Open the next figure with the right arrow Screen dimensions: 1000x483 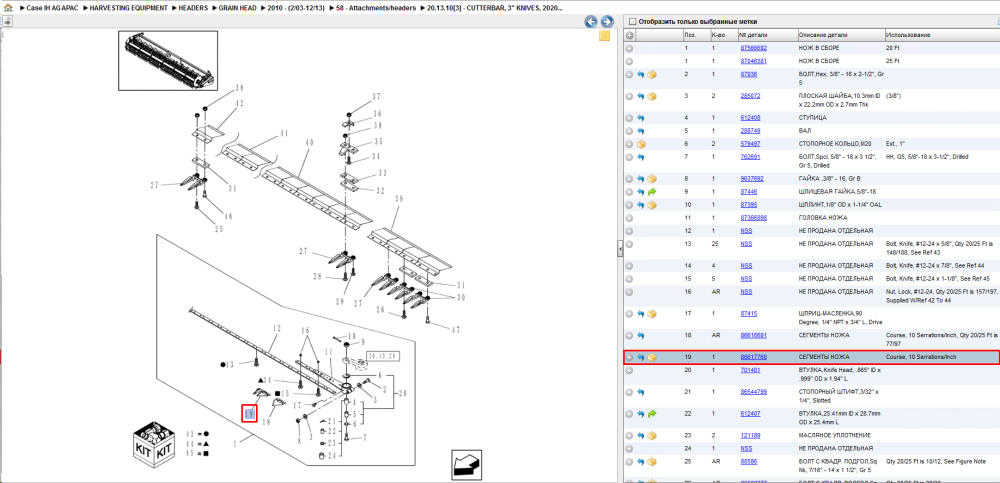pos(607,22)
